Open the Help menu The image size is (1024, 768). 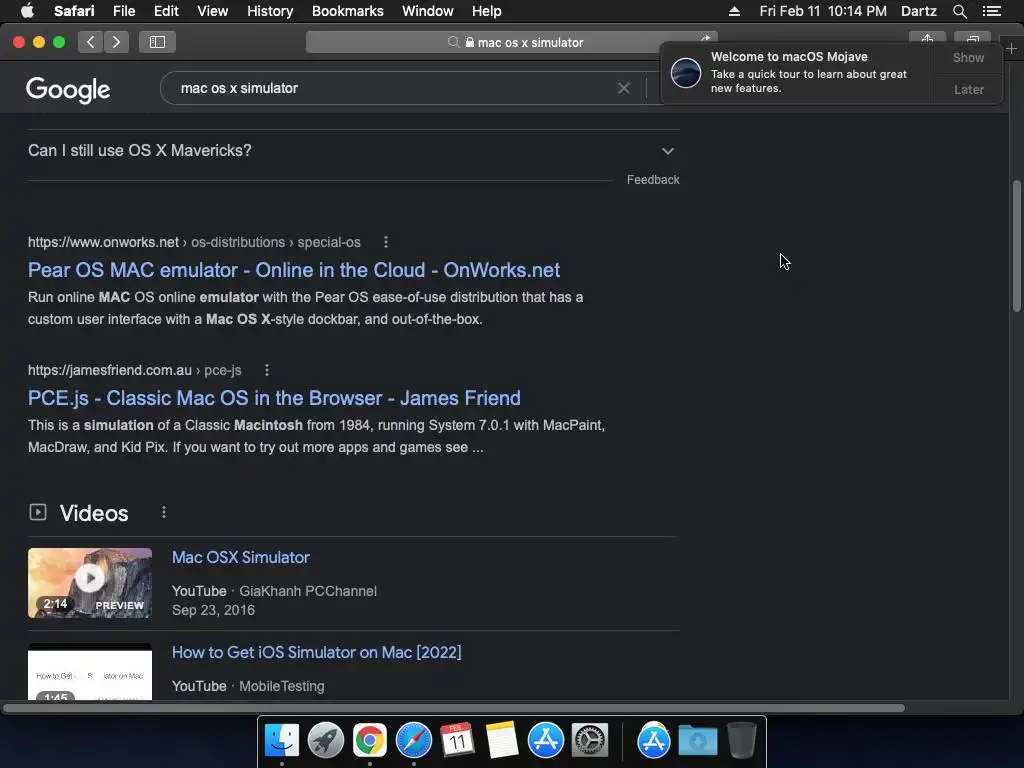click(x=487, y=11)
